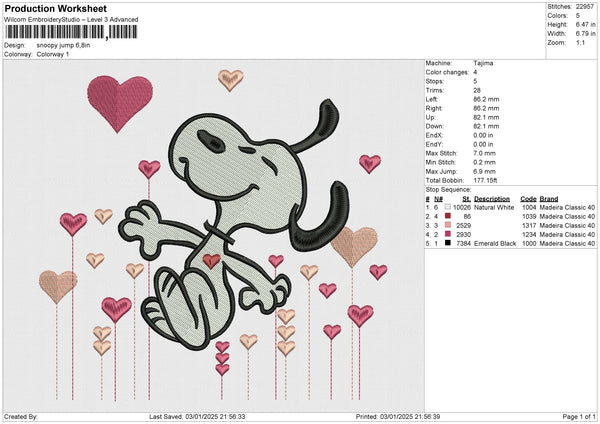
Task: Click the Natural White color swatch
Action: click(447, 207)
